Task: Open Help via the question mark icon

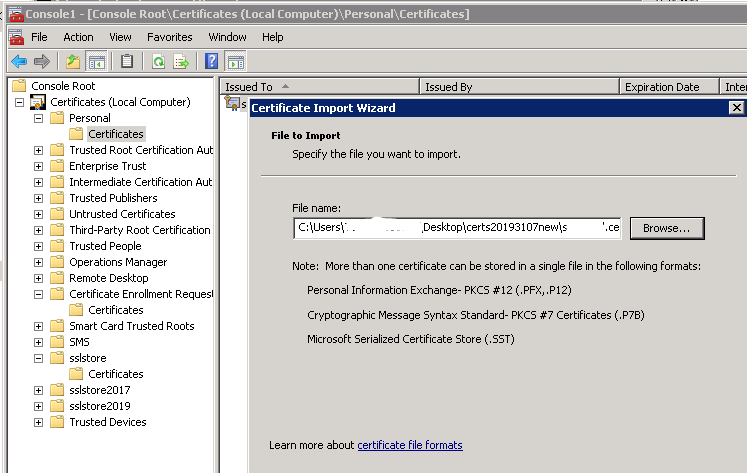Action: click(x=212, y=62)
